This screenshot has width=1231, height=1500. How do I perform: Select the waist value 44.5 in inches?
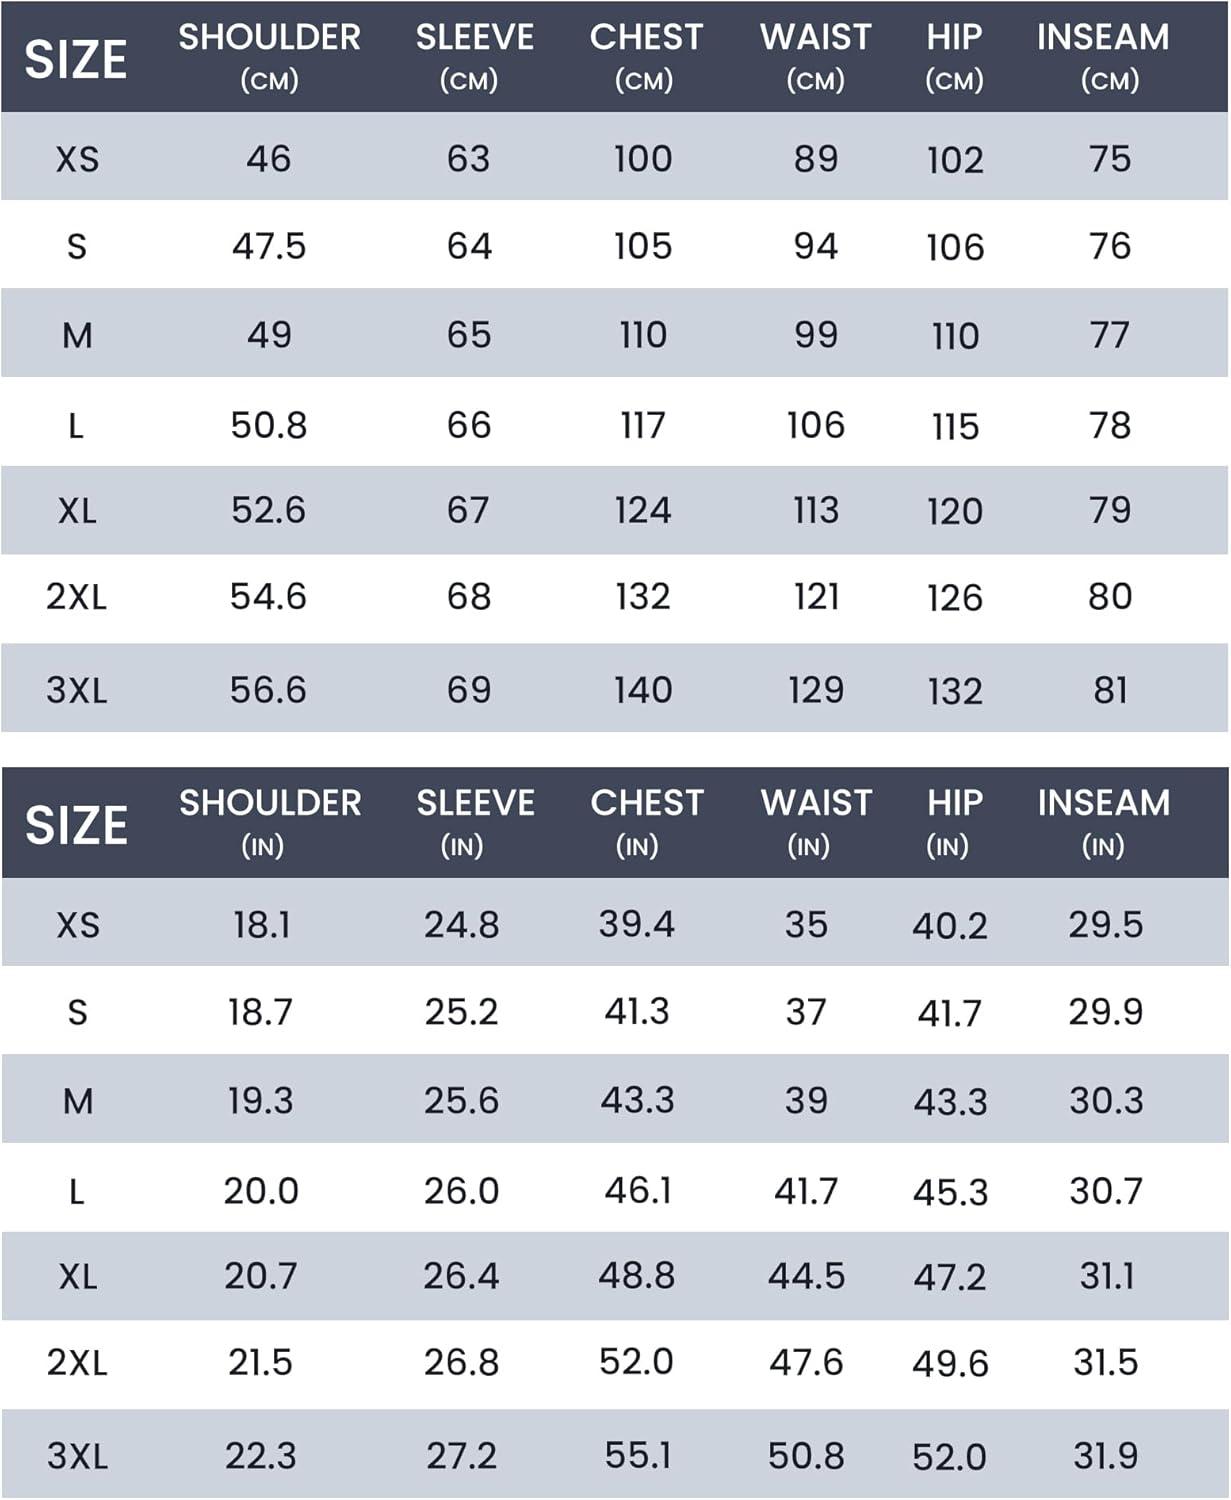click(806, 1276)
